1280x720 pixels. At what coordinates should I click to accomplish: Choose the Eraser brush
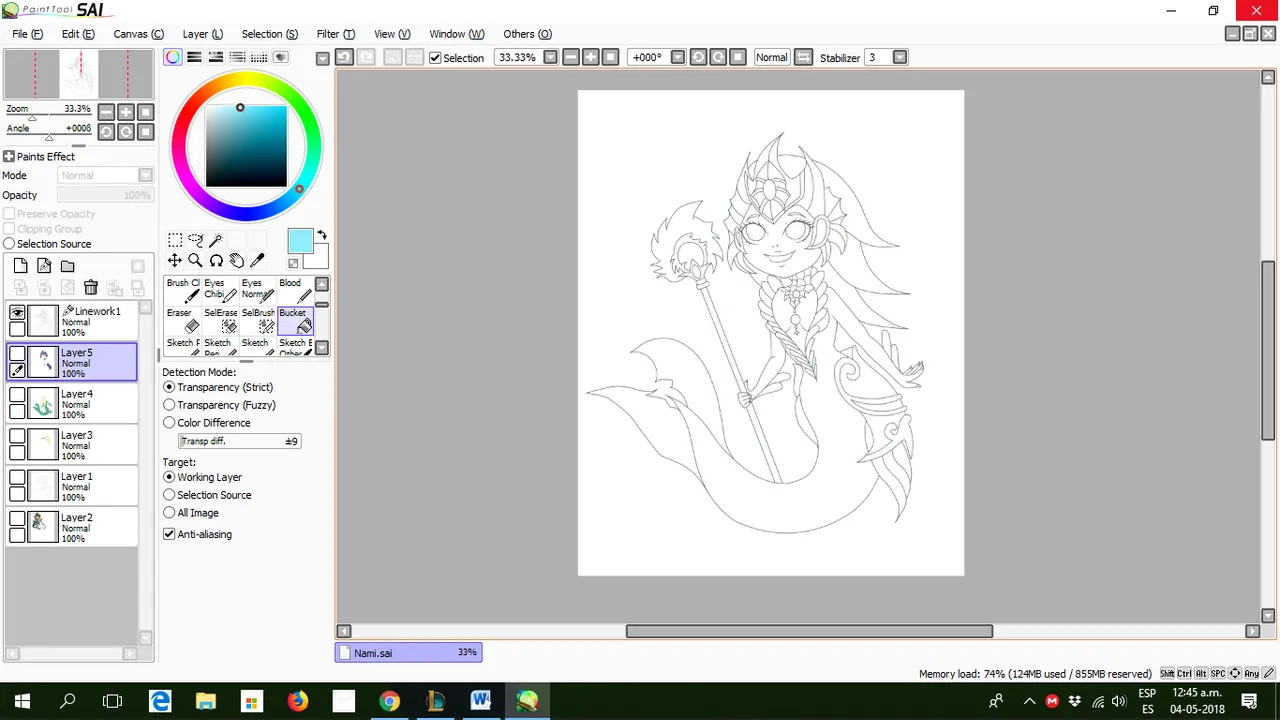coord(182,320)
